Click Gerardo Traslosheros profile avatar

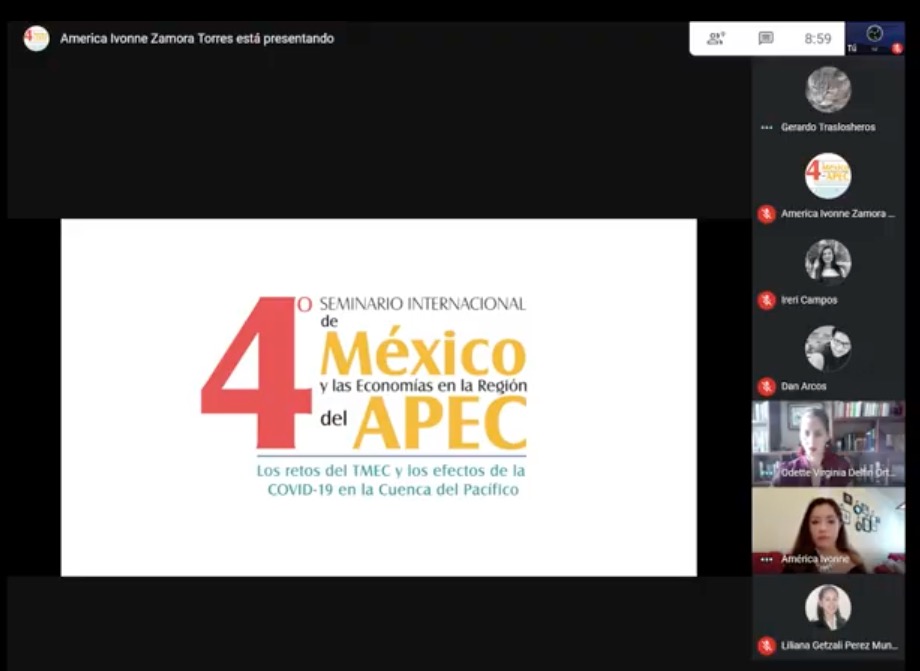pos(828,89)
